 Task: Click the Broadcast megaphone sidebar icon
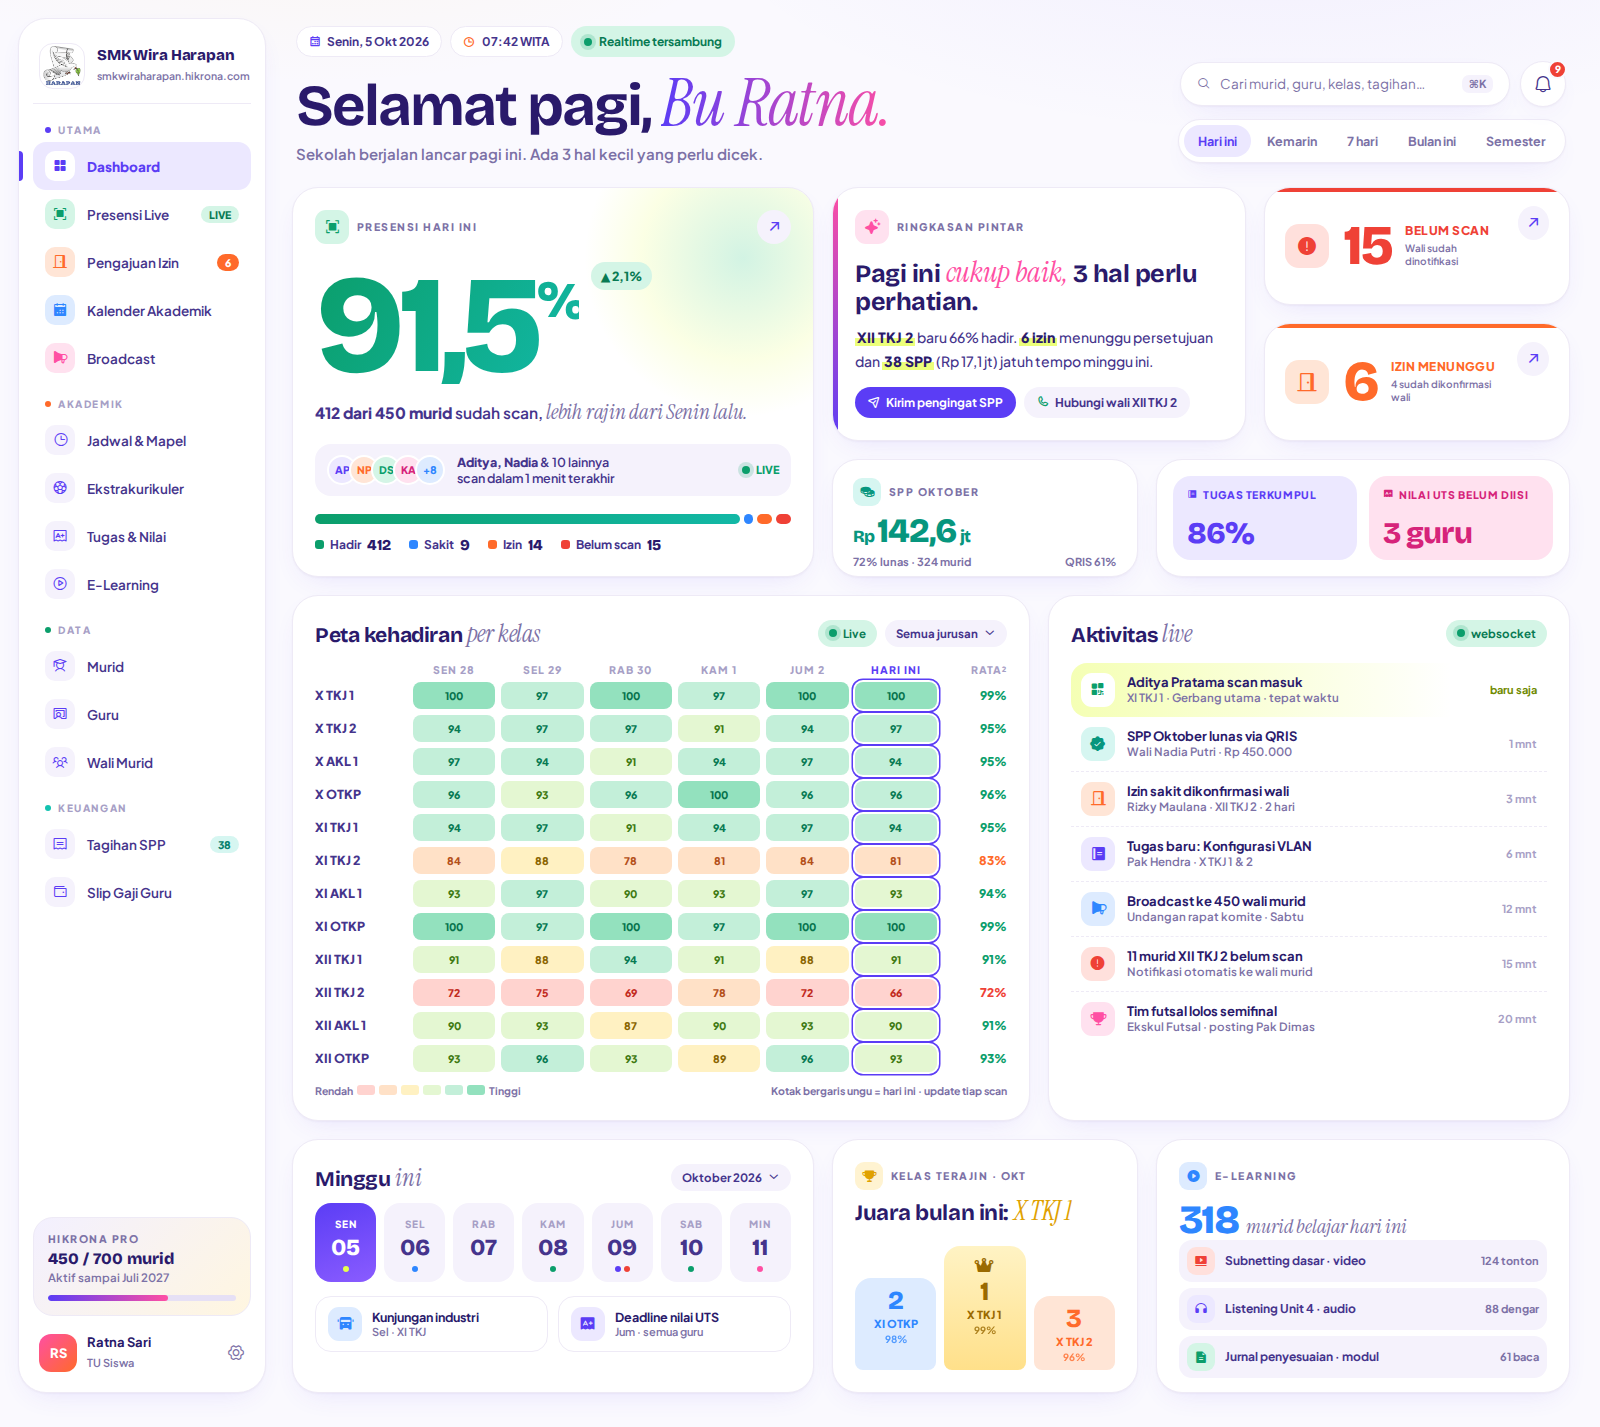(x=60, y=358)
